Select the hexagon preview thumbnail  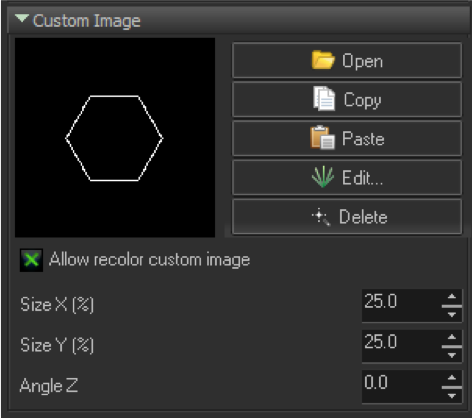click(115, 137)
